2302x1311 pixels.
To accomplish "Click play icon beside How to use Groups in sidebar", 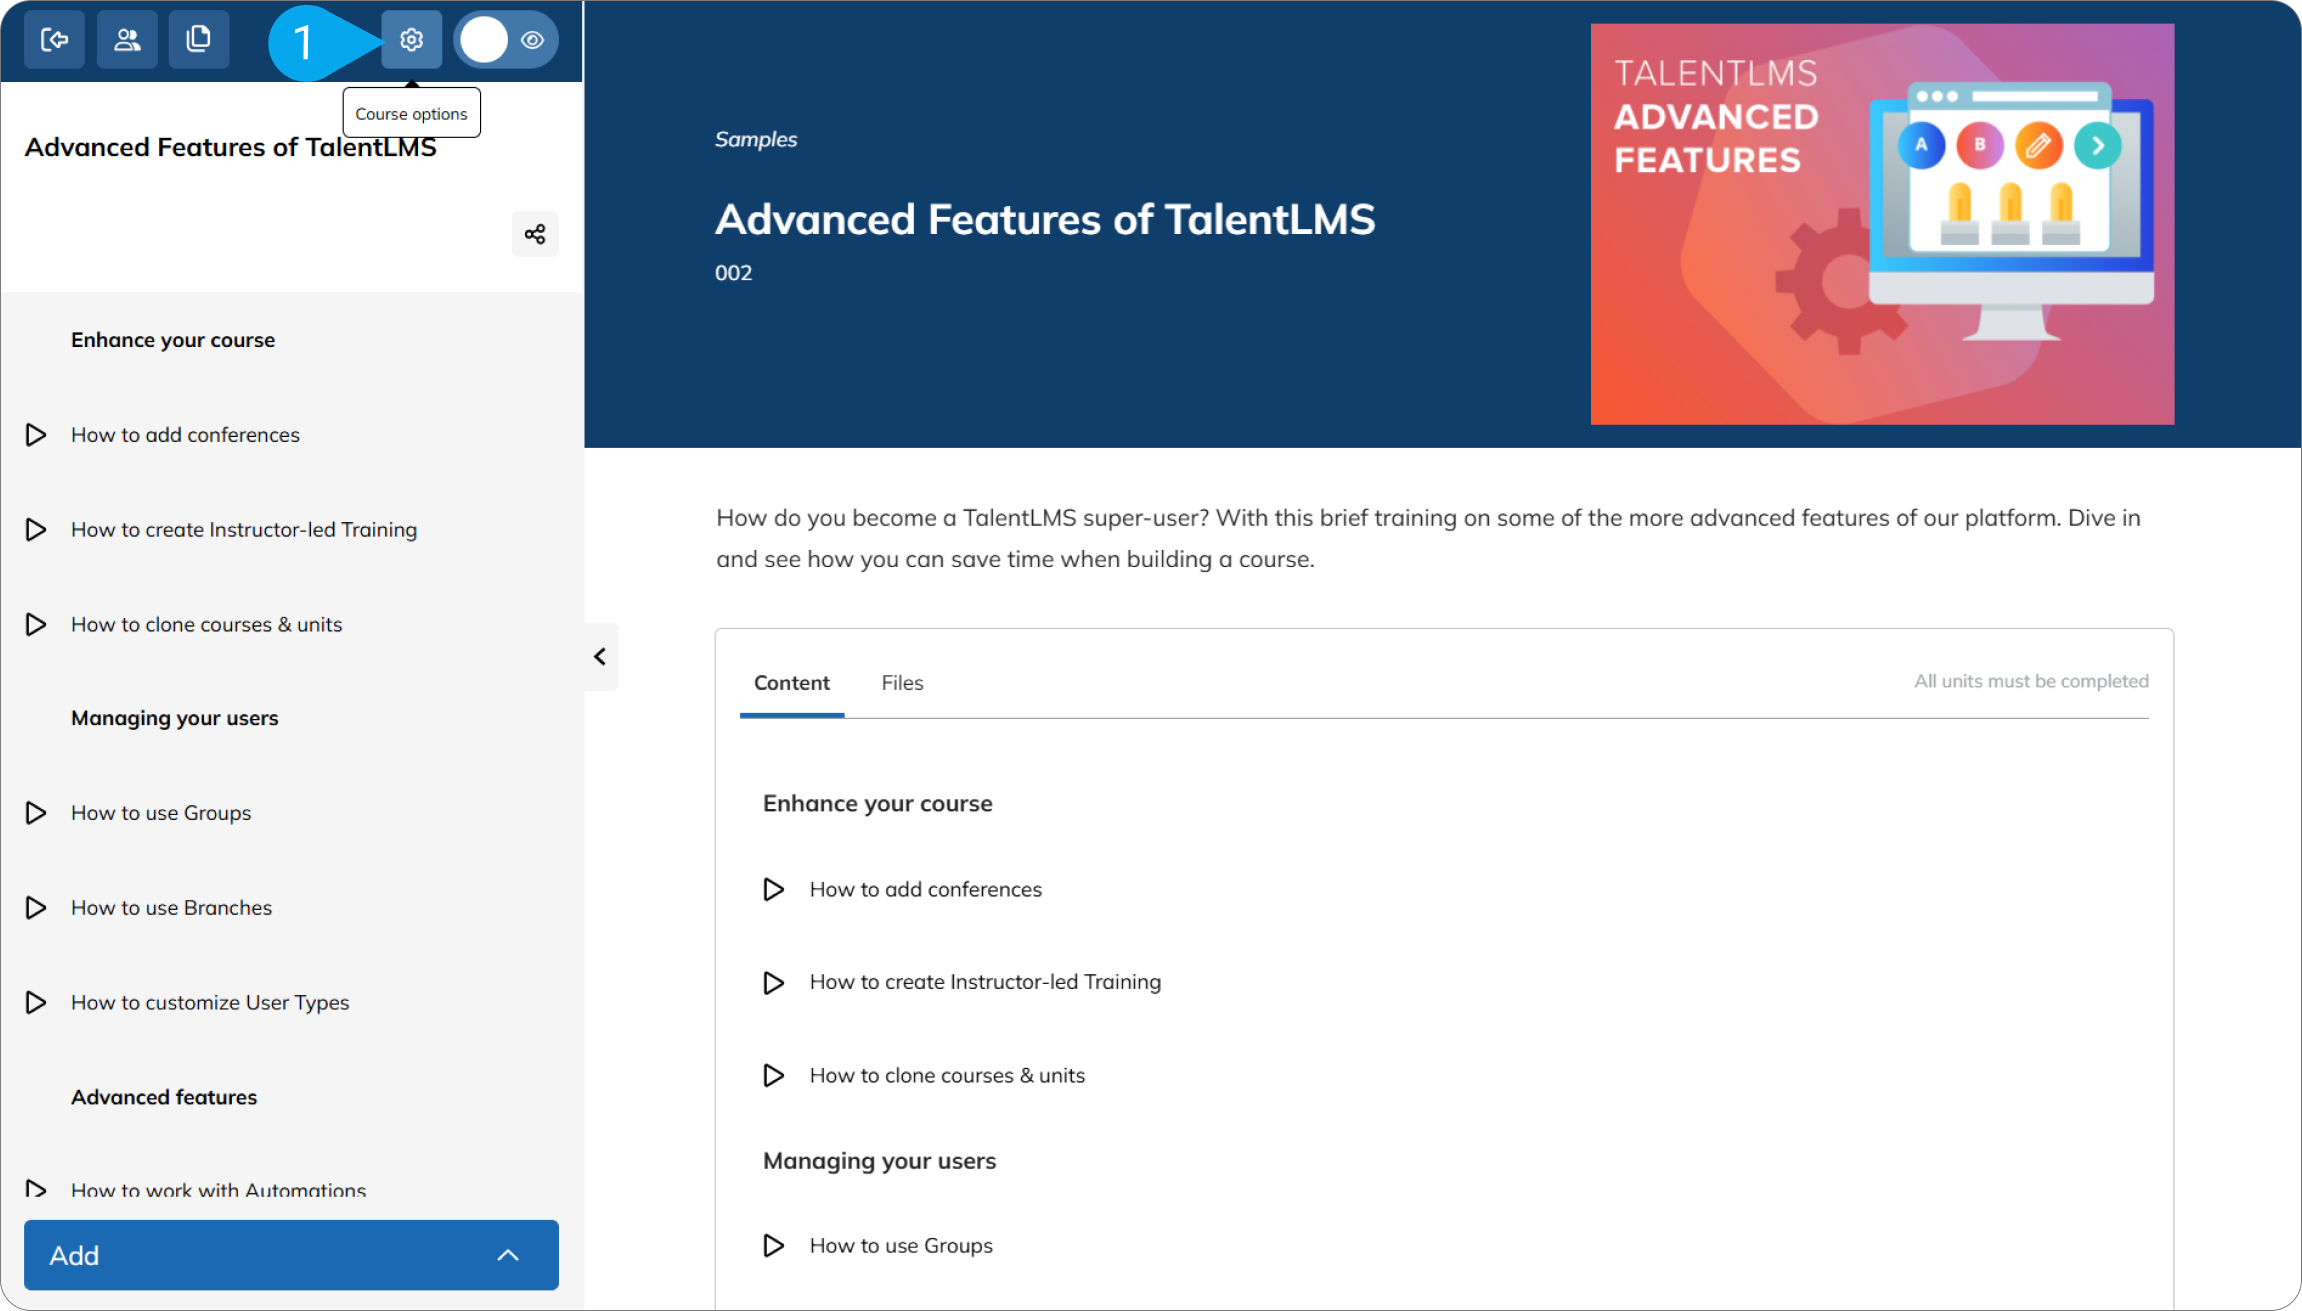I will 36,813.
